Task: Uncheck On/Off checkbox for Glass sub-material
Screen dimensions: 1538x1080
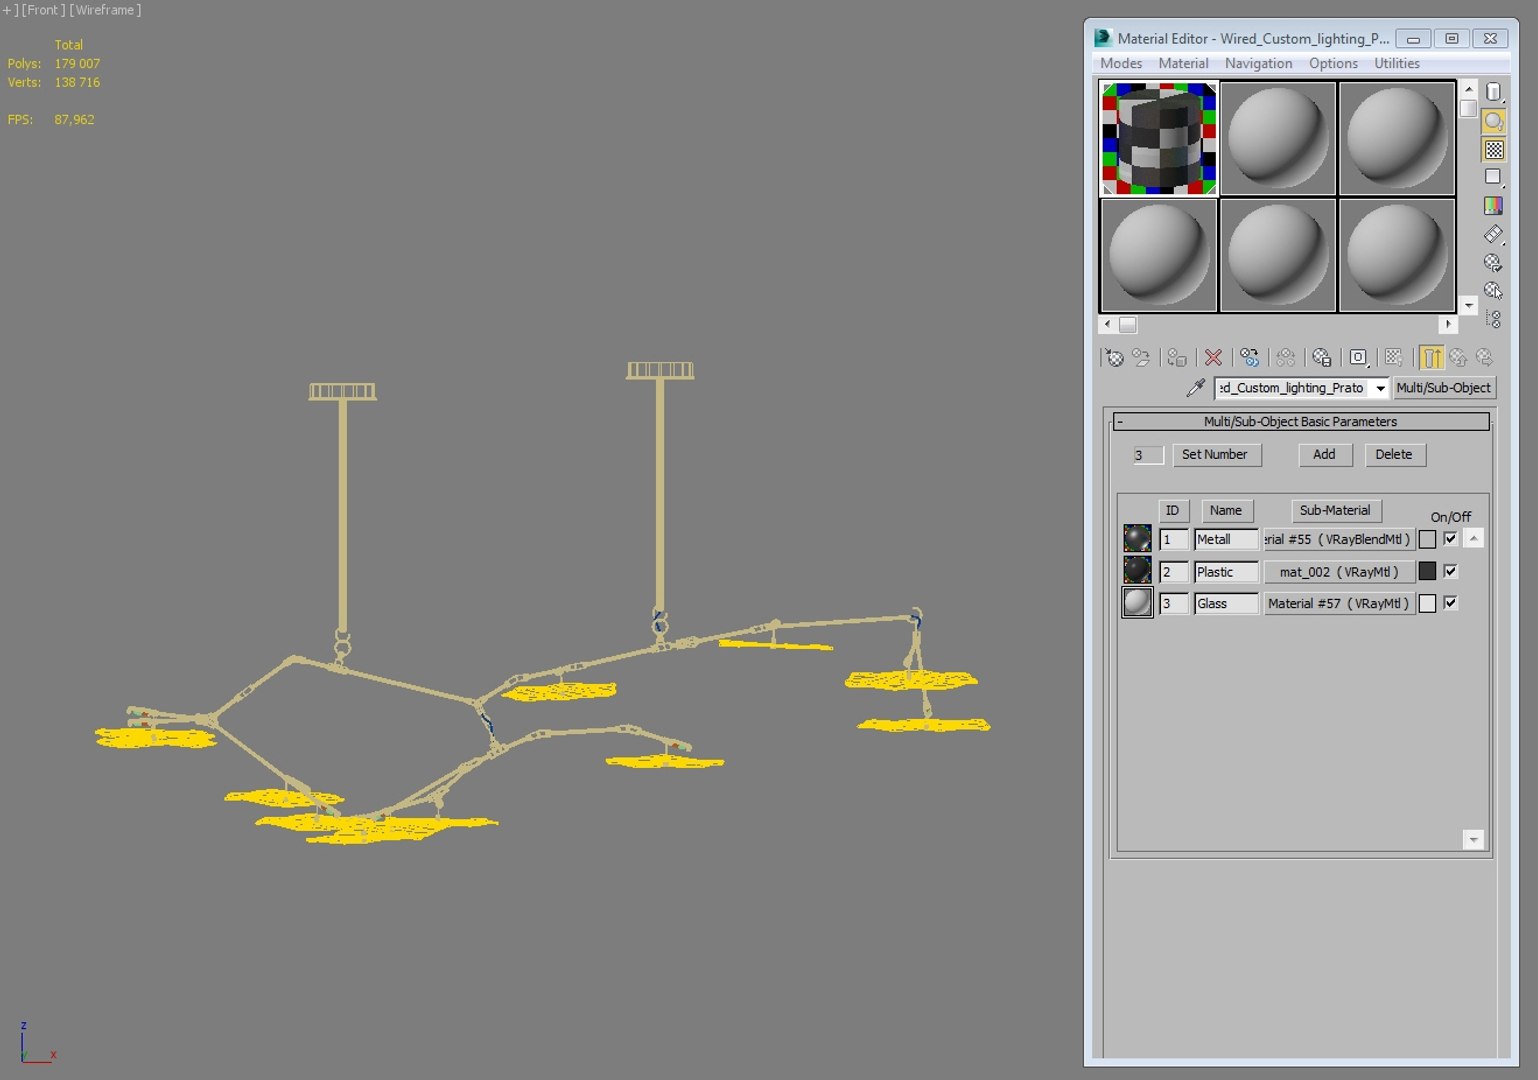Action: click(x=1450, y=603)
